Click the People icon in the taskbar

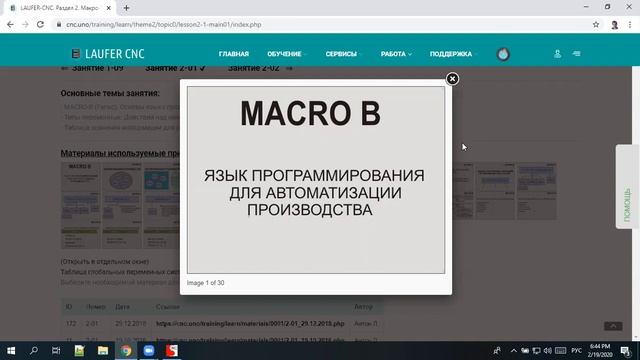[497, 351]
